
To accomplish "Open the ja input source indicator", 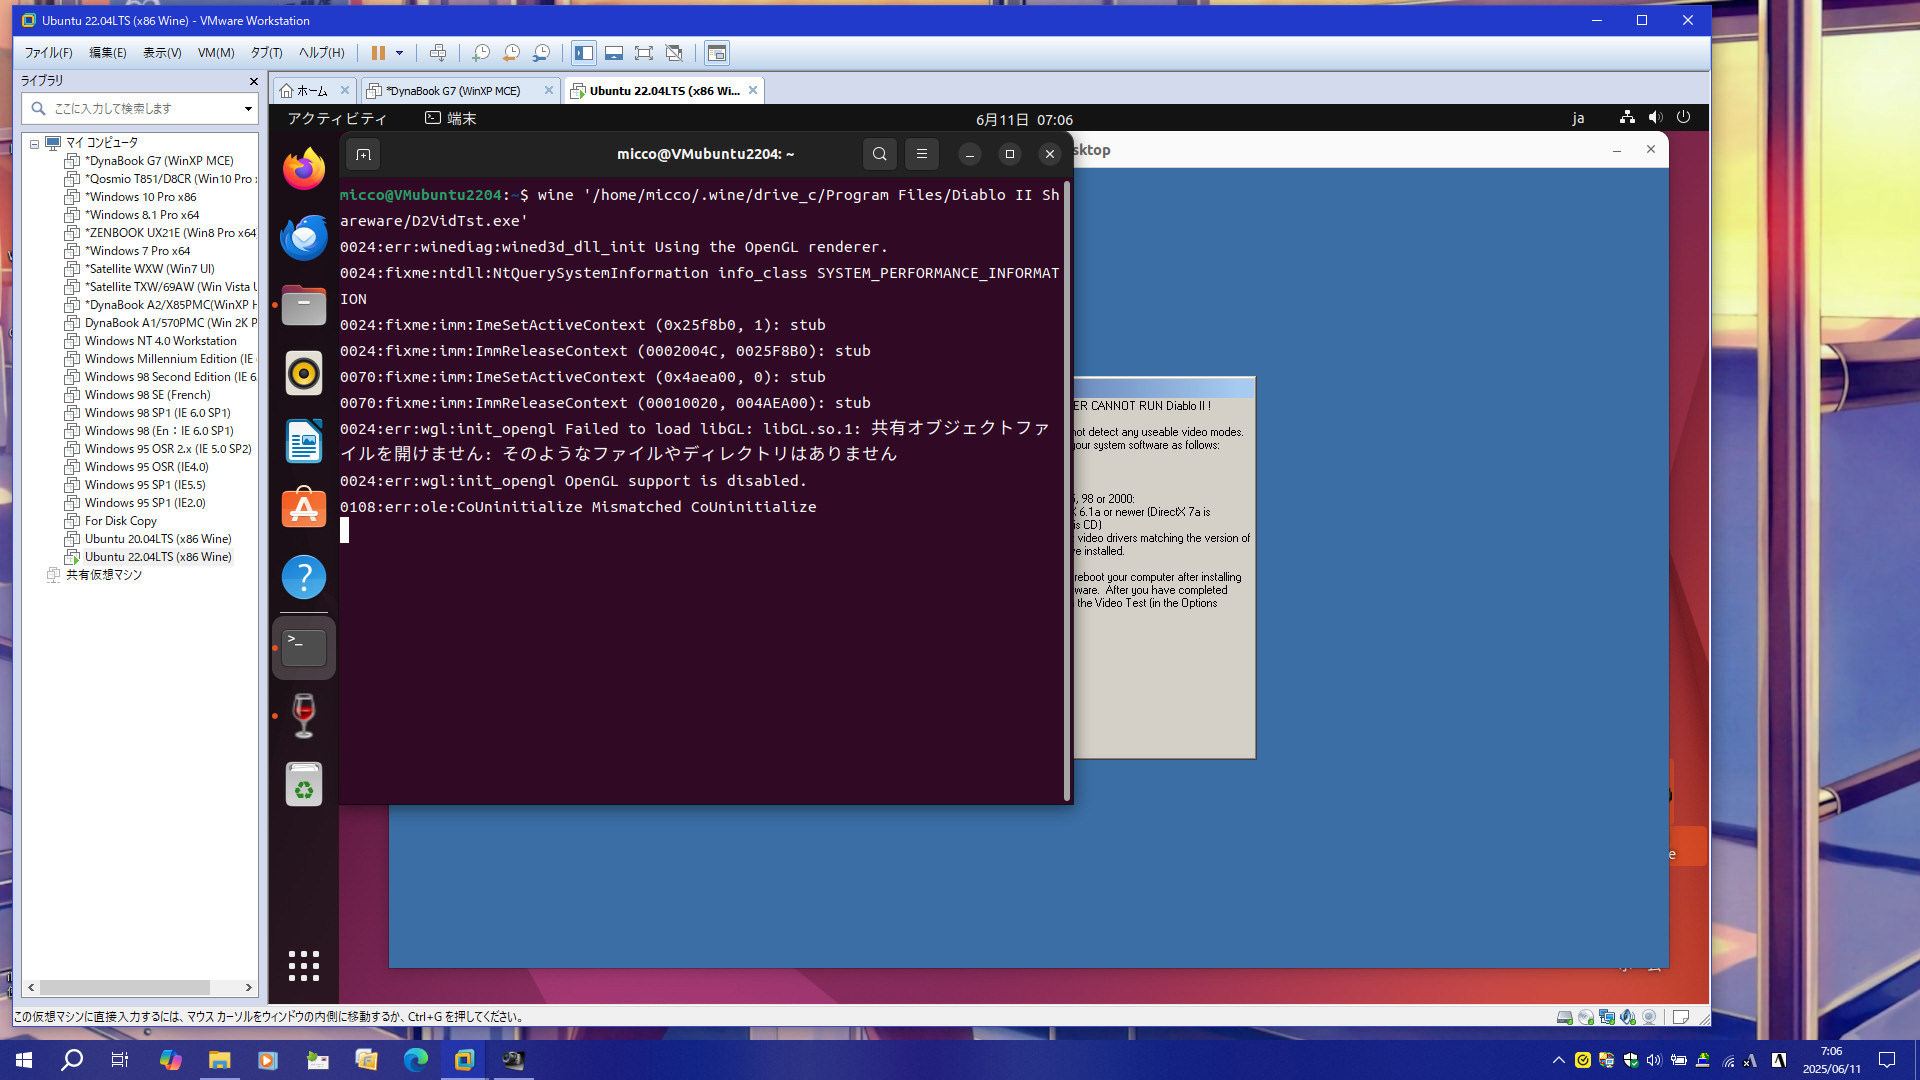I will (x=1578, y=119).
